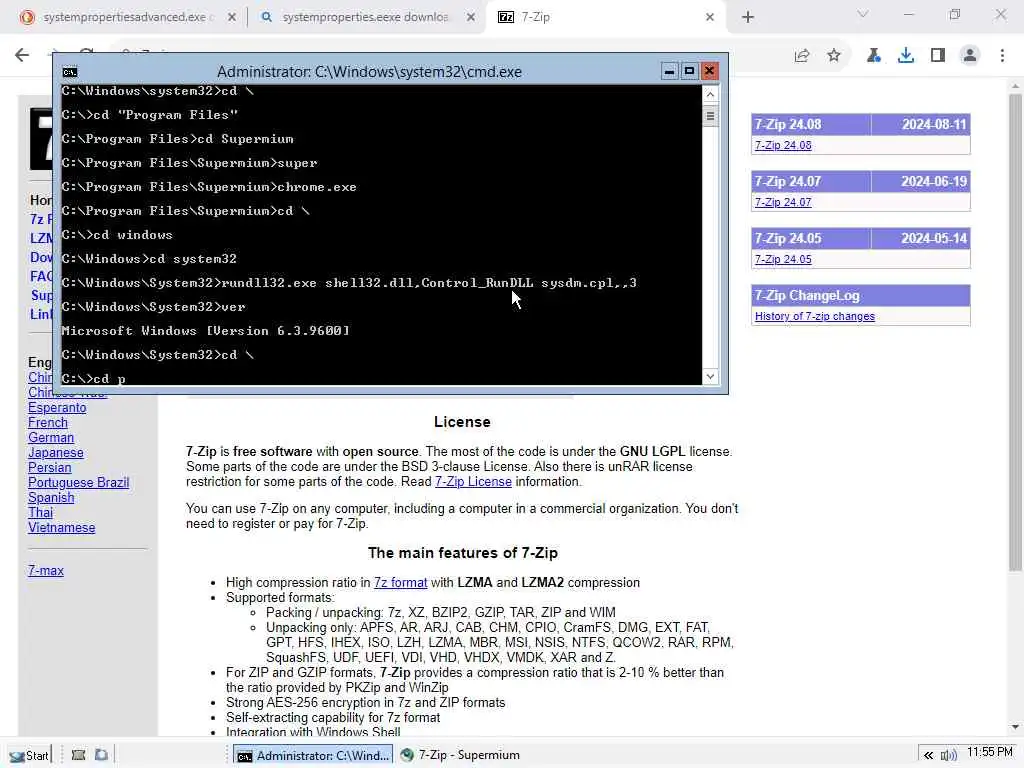
Task: Open the user profile avatar icon
Action: (970, 56)
